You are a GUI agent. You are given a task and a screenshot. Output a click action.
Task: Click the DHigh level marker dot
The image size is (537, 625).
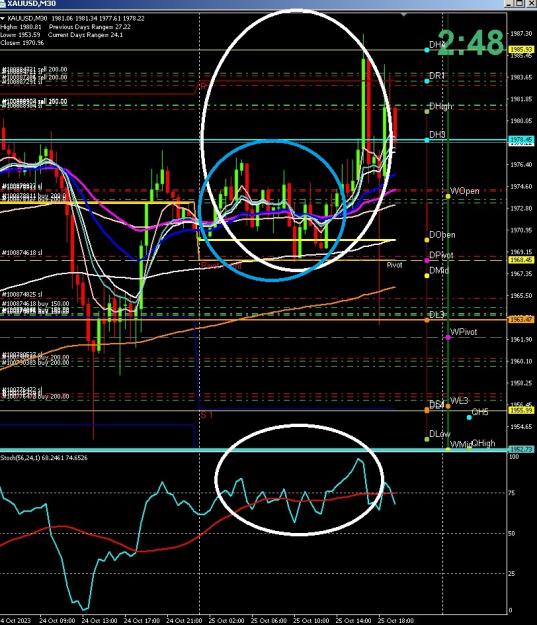pyautogui.click(x=427, y=112)
